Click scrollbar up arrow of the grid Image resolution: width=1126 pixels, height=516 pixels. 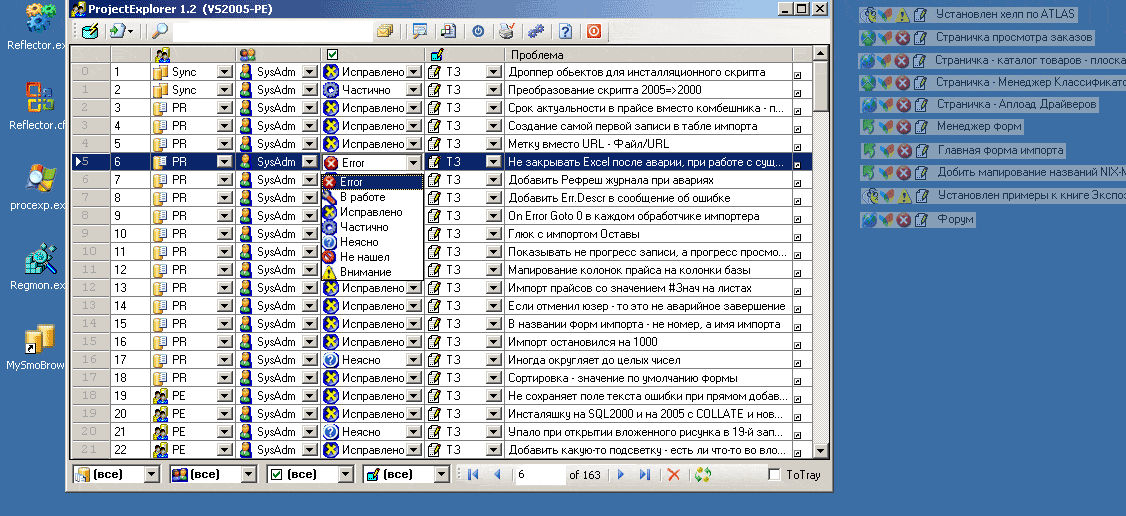click(x=820, y=55)
